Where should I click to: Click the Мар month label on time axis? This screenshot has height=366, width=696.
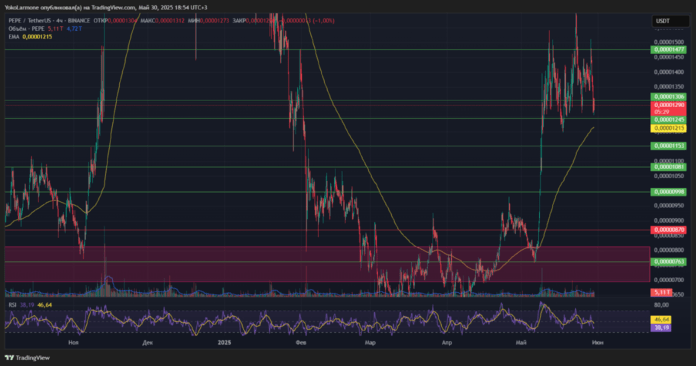point(370,342)
